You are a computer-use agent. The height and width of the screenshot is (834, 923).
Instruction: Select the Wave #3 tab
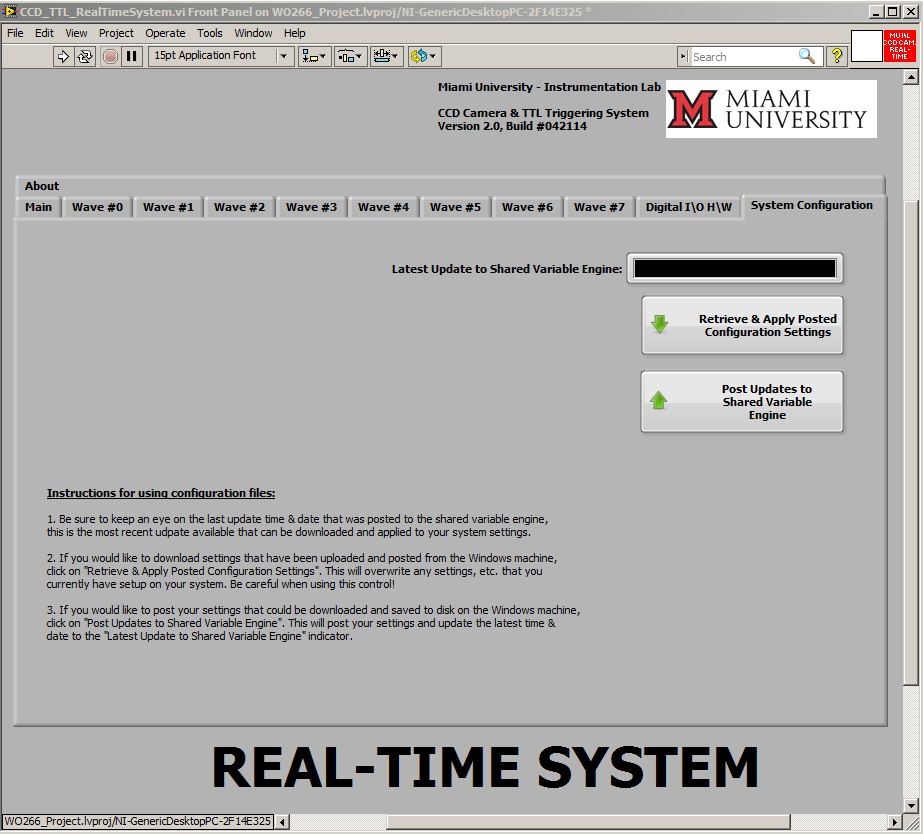311,207
